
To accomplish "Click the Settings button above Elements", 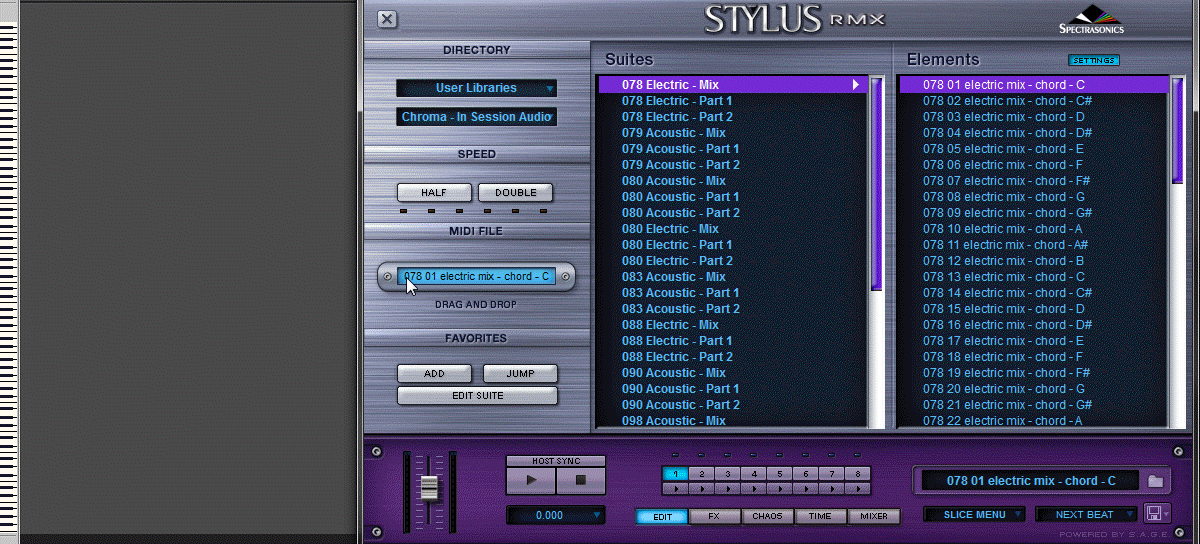I will pyautogui.click(x=1094, y=60).
